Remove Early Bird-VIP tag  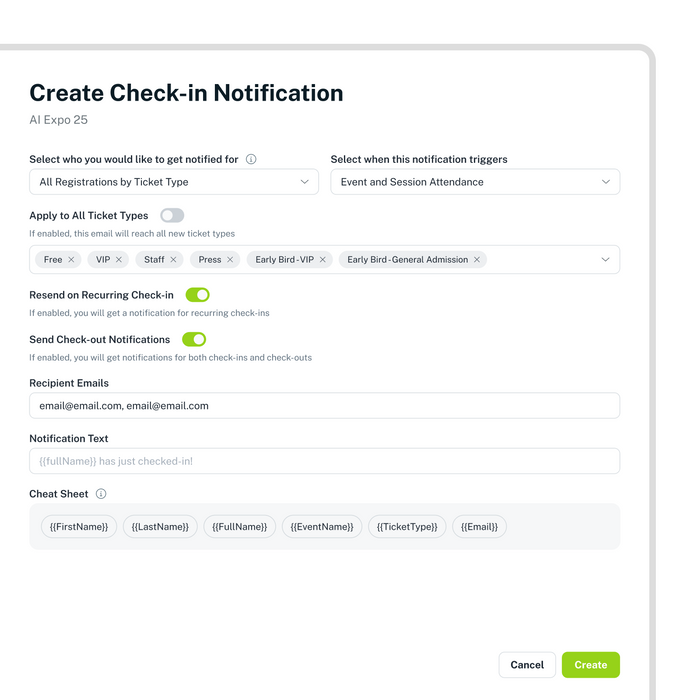click(x=322, y=260)
